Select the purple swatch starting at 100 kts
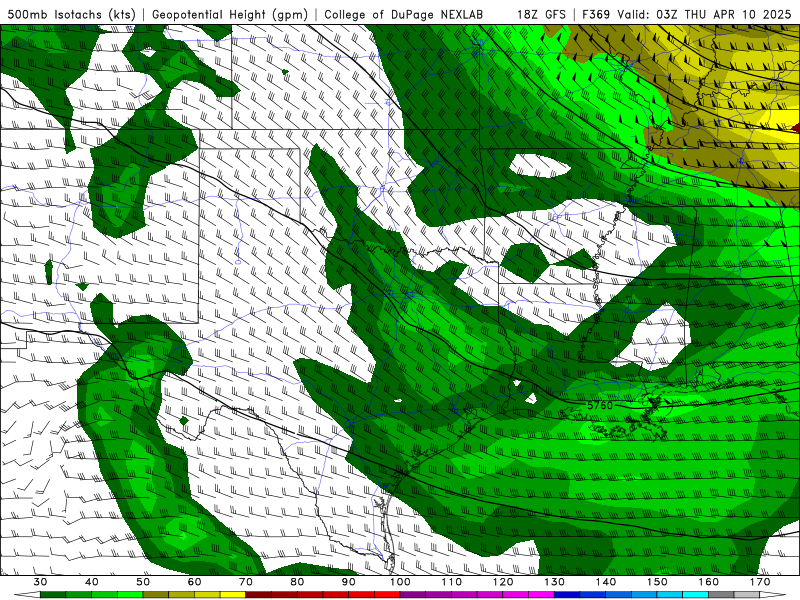 (x=413, y=595)
